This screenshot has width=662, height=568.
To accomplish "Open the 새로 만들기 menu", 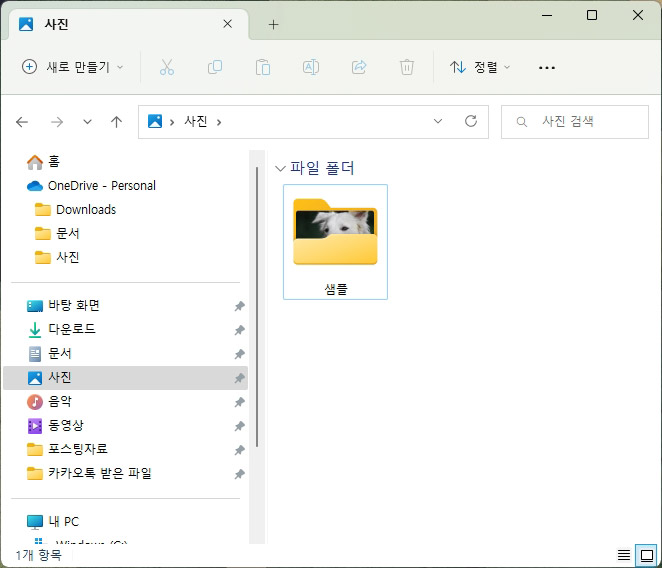I will click(x=72, y=67).
